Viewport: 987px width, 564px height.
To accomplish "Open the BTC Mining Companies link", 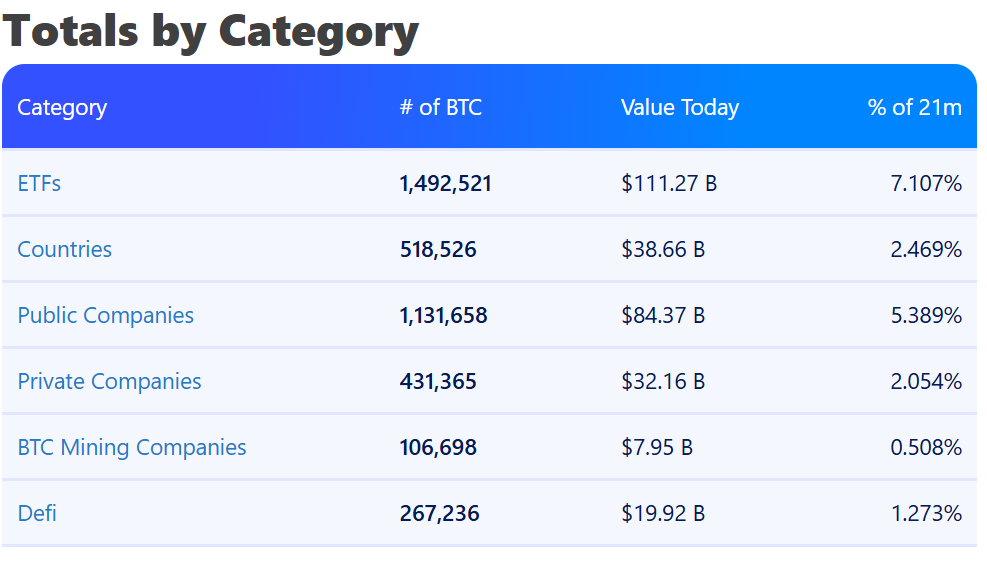I will coord(132,448).
